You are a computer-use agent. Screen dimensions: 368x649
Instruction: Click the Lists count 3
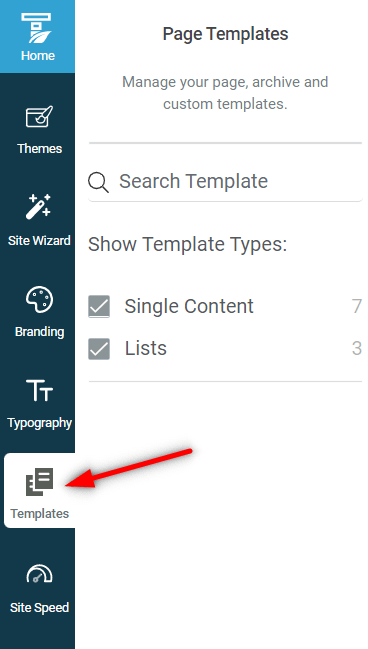(357, 349)
